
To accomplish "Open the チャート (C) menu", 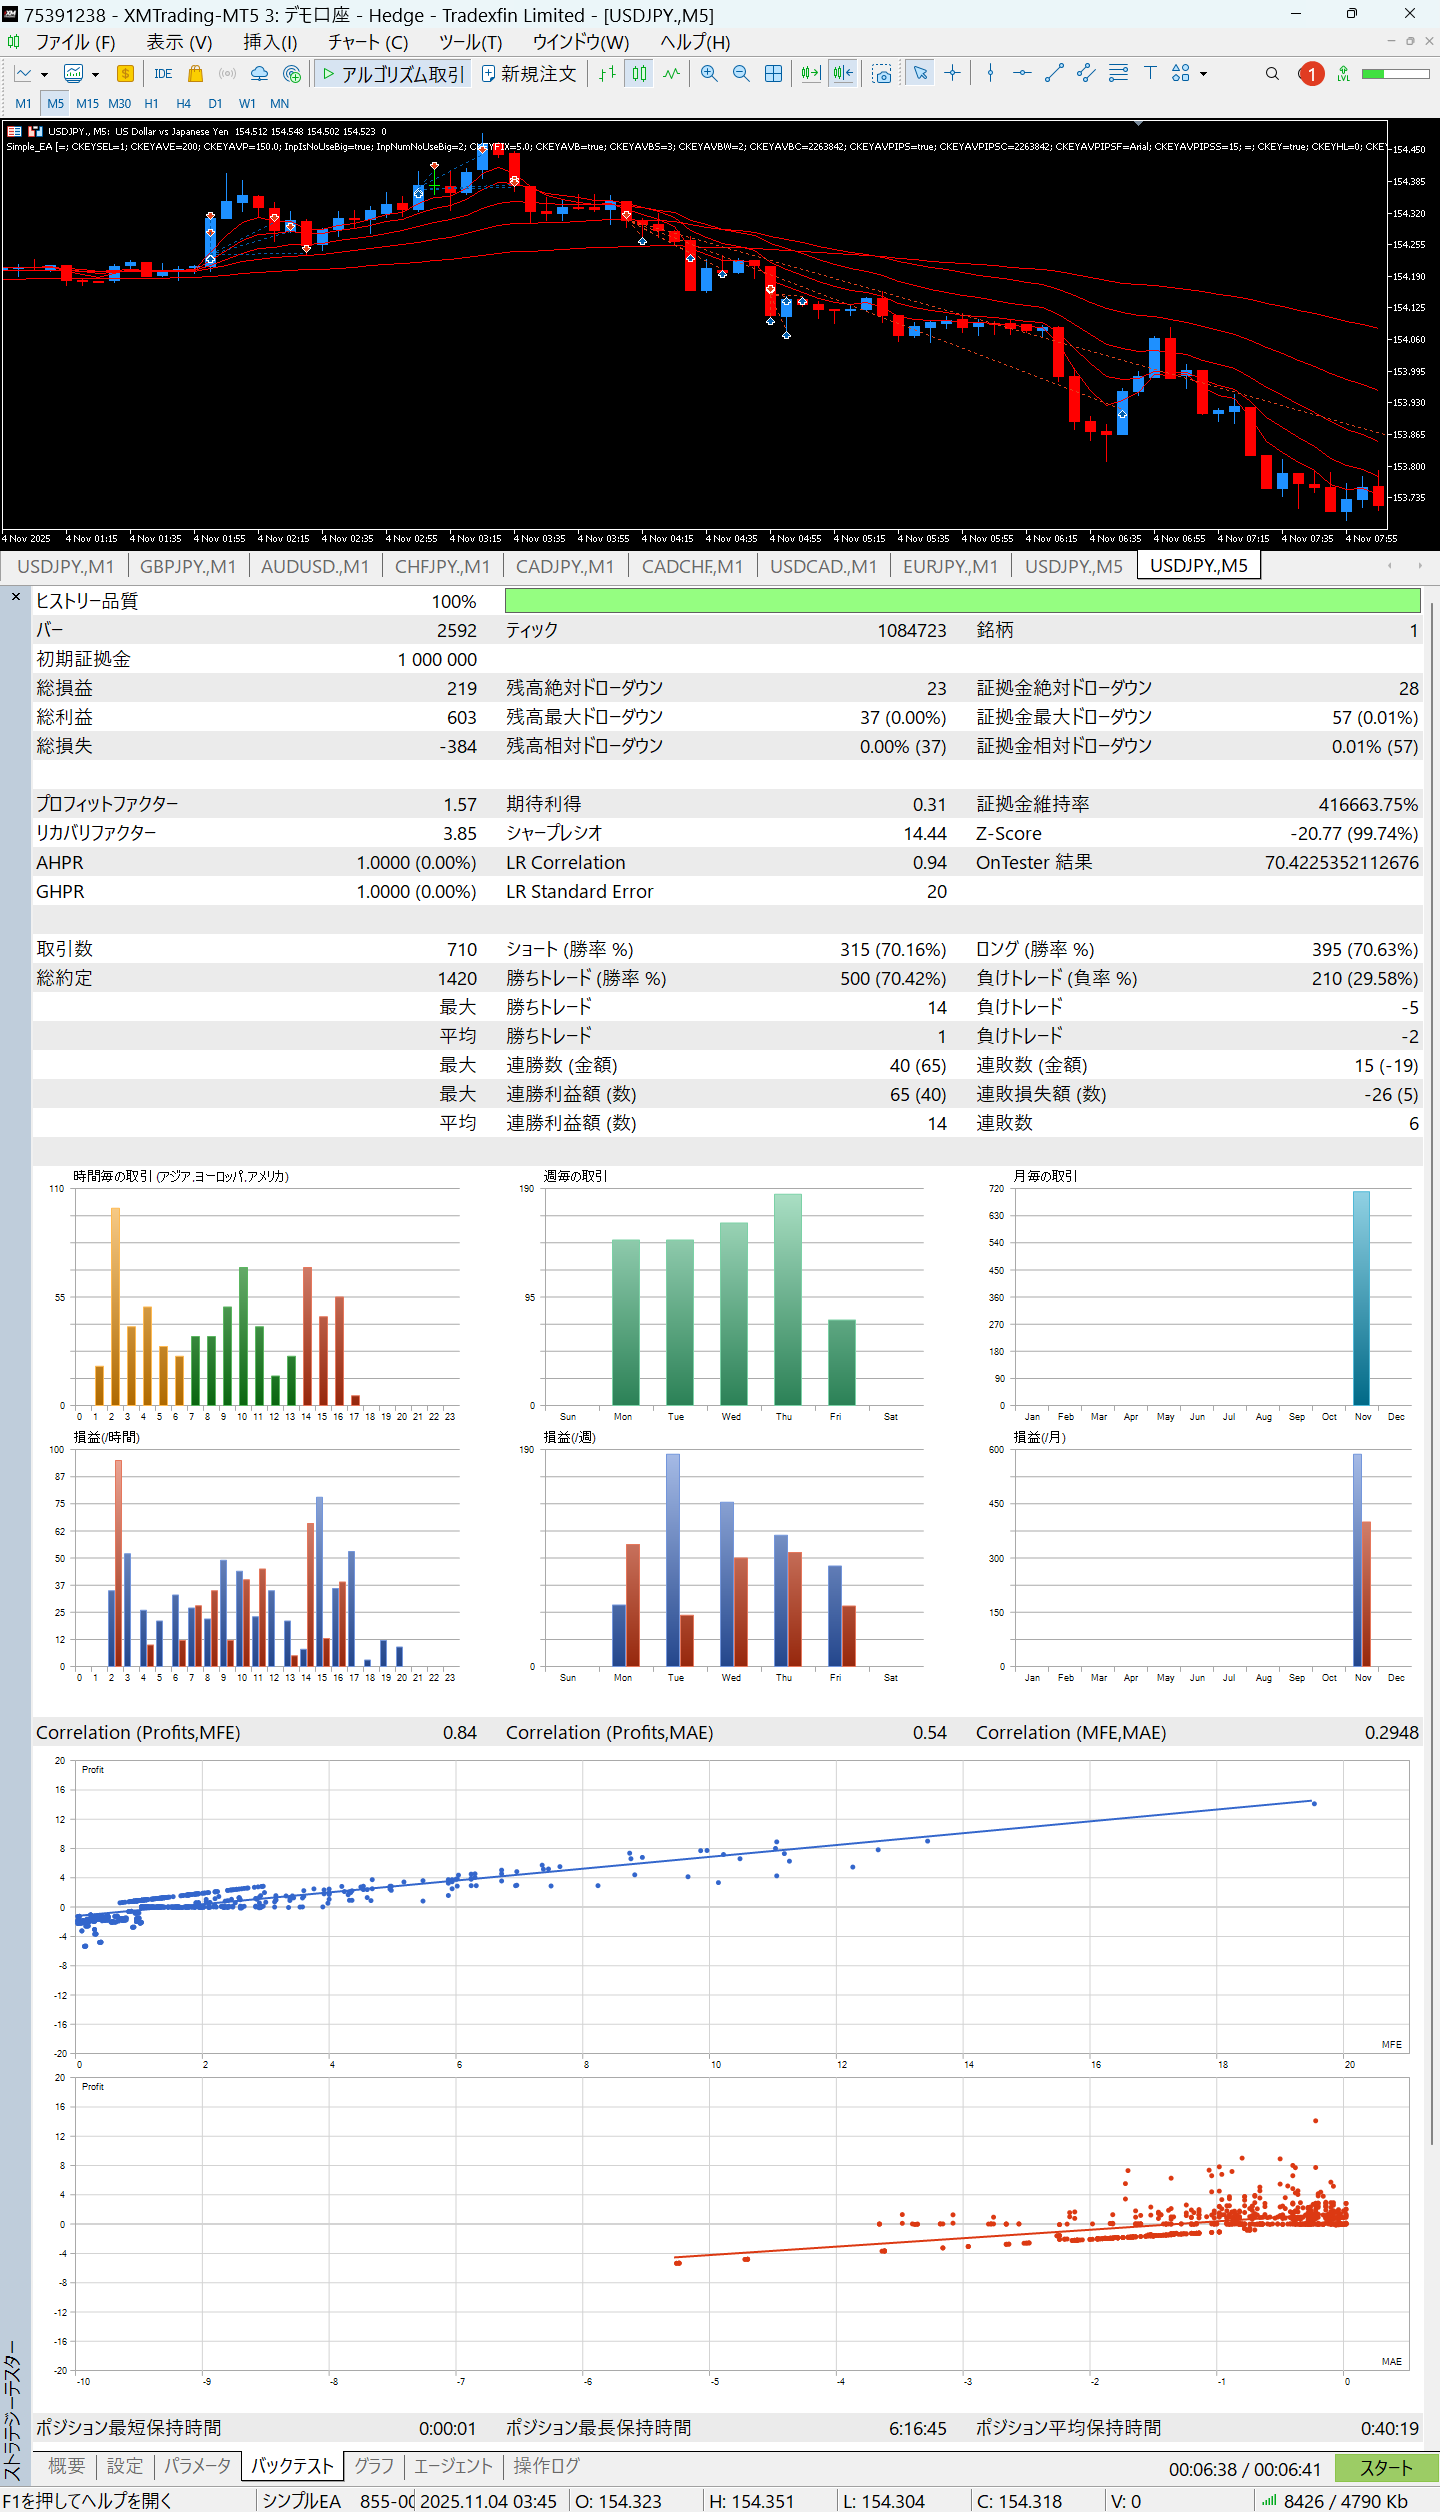I will click(368, 42).
